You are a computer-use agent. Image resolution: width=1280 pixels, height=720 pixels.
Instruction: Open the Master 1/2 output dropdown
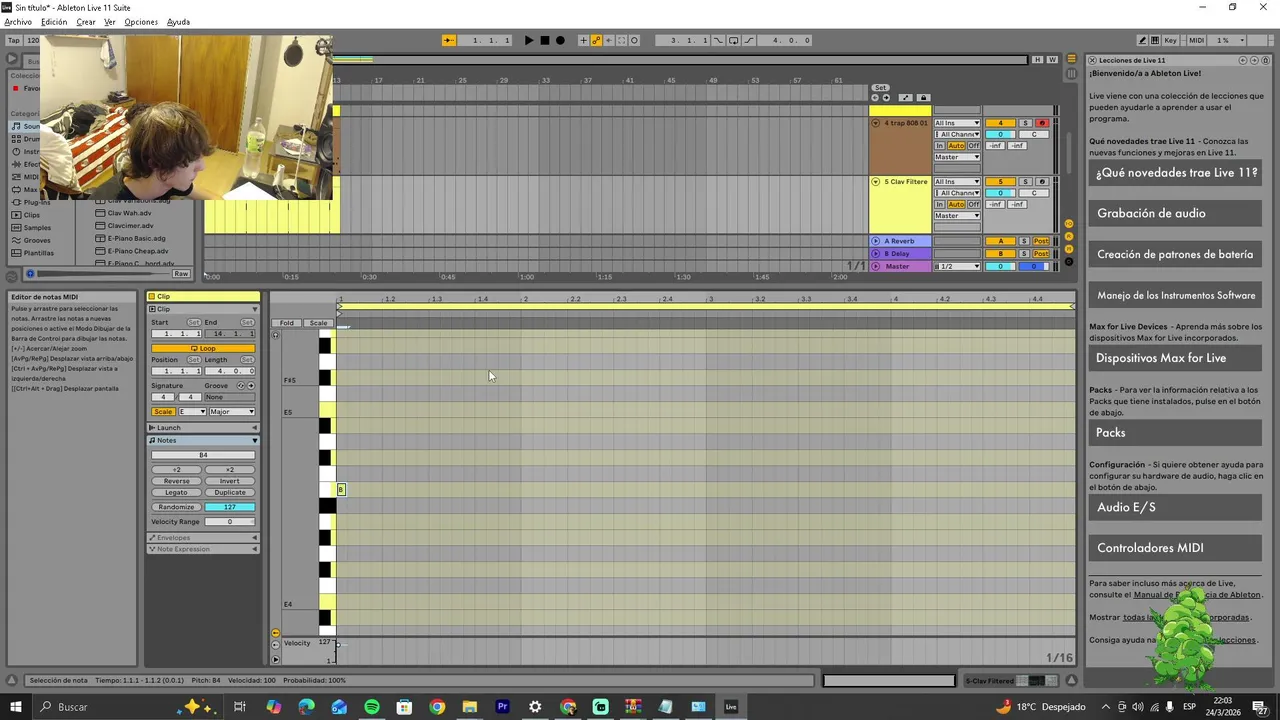[x=957, y=266]
